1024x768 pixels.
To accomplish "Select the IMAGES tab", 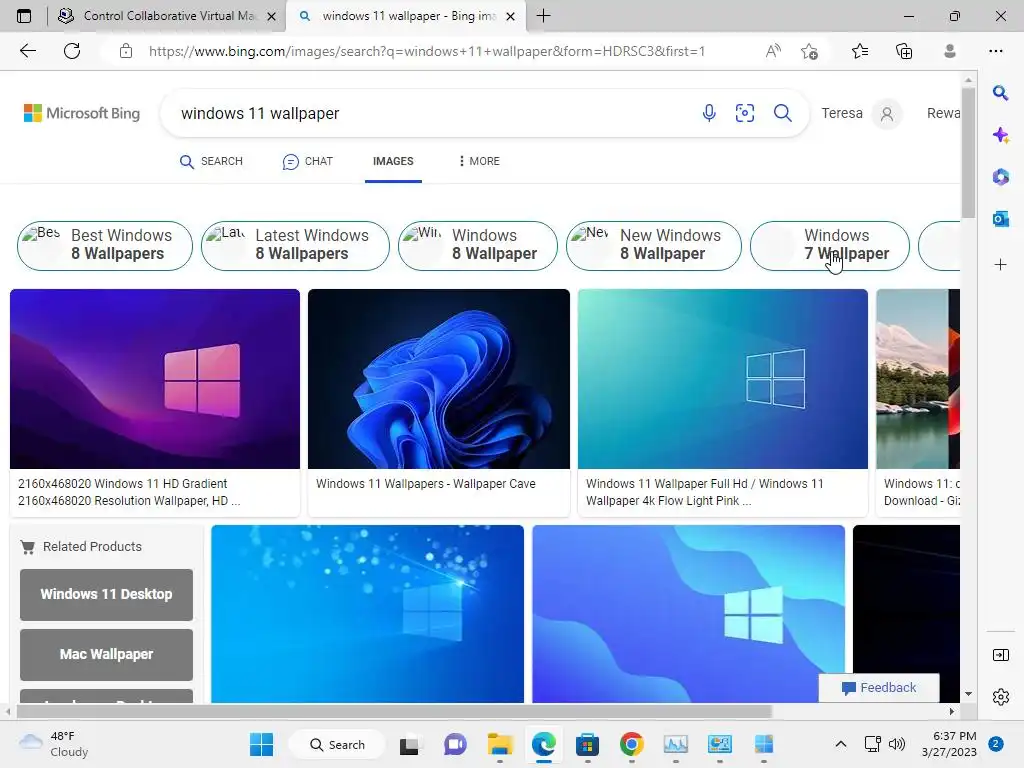I will 393,161.
